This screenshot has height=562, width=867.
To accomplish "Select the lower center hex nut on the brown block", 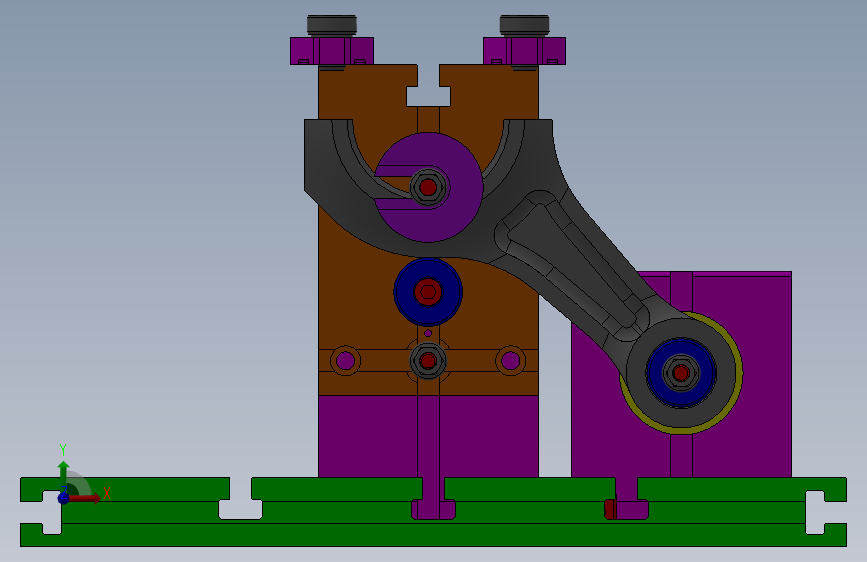I will [x=428, y=361].
